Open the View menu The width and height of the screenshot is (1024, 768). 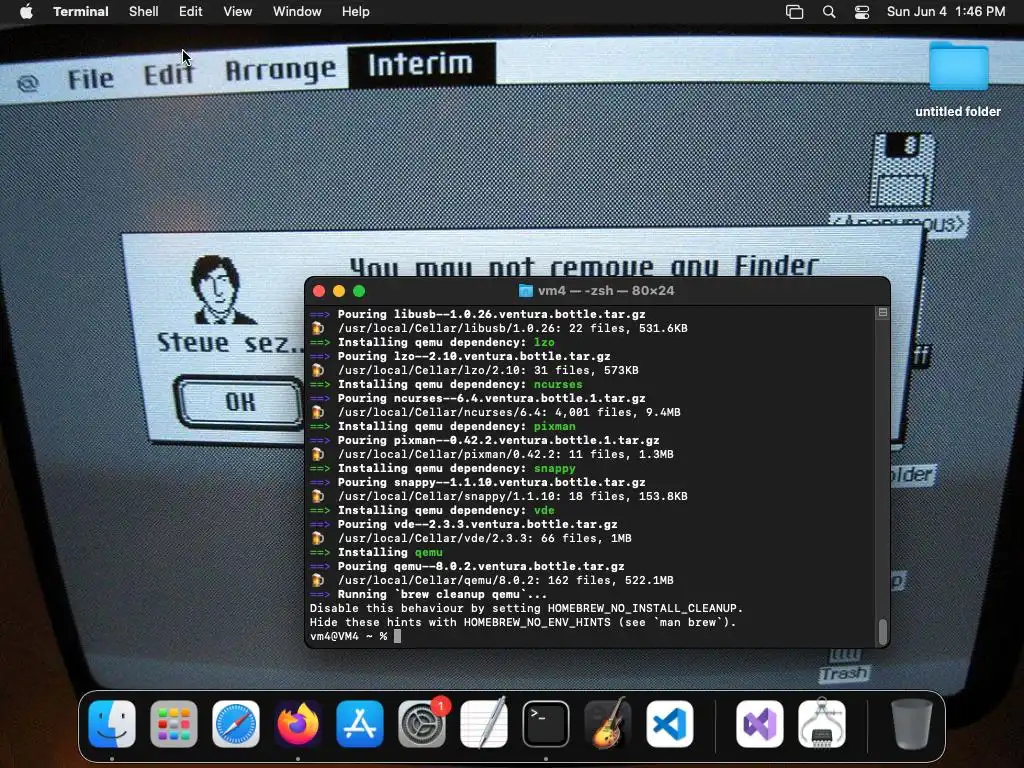click(238, 12)
